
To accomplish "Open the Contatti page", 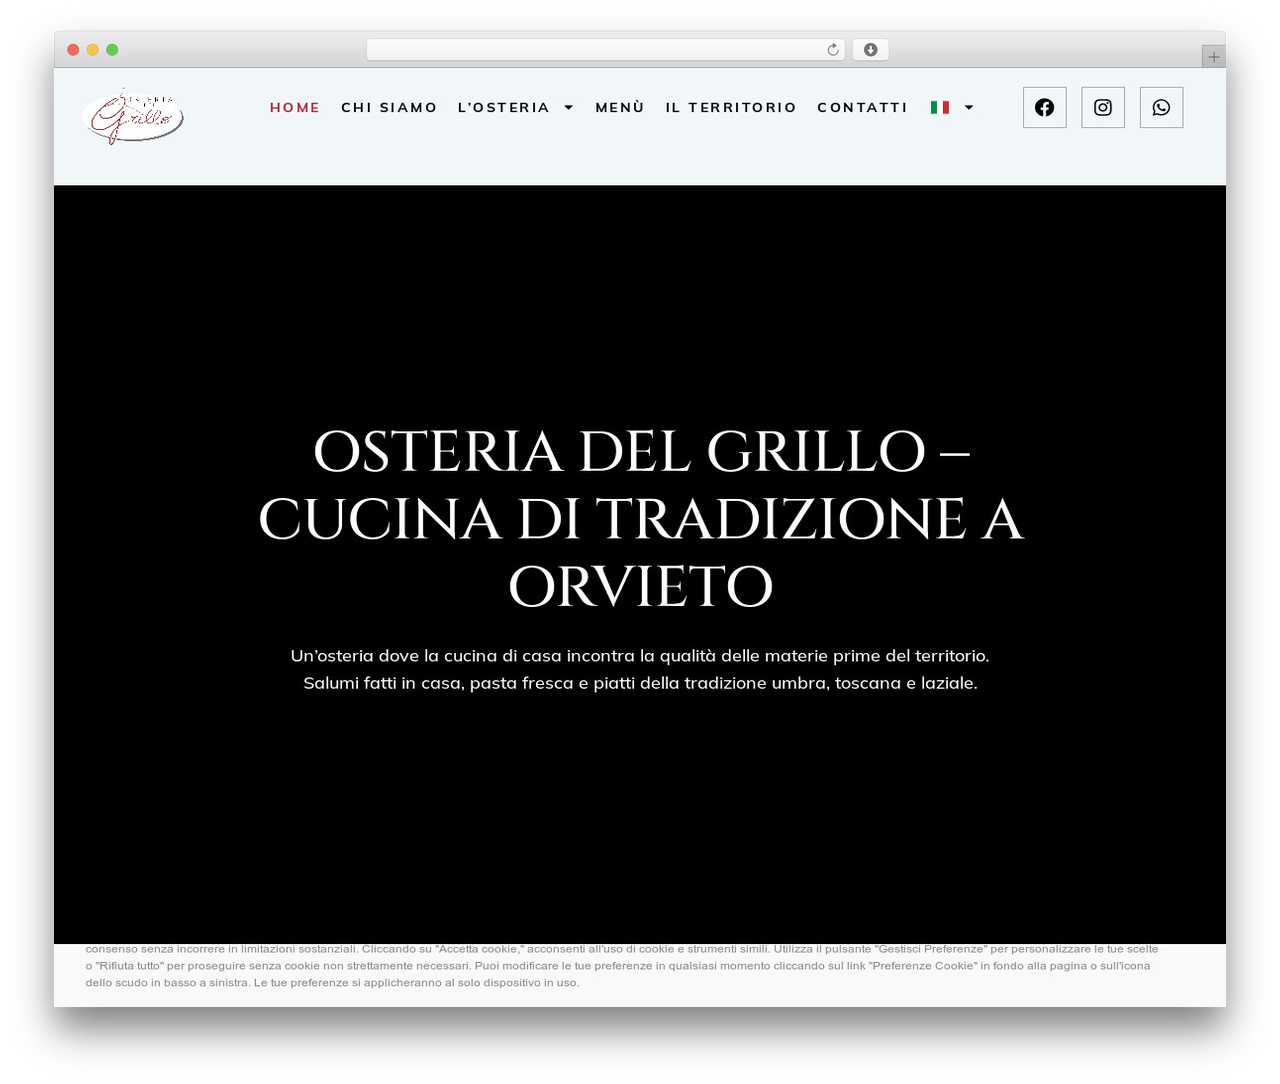I will click(x=862, y=107).
